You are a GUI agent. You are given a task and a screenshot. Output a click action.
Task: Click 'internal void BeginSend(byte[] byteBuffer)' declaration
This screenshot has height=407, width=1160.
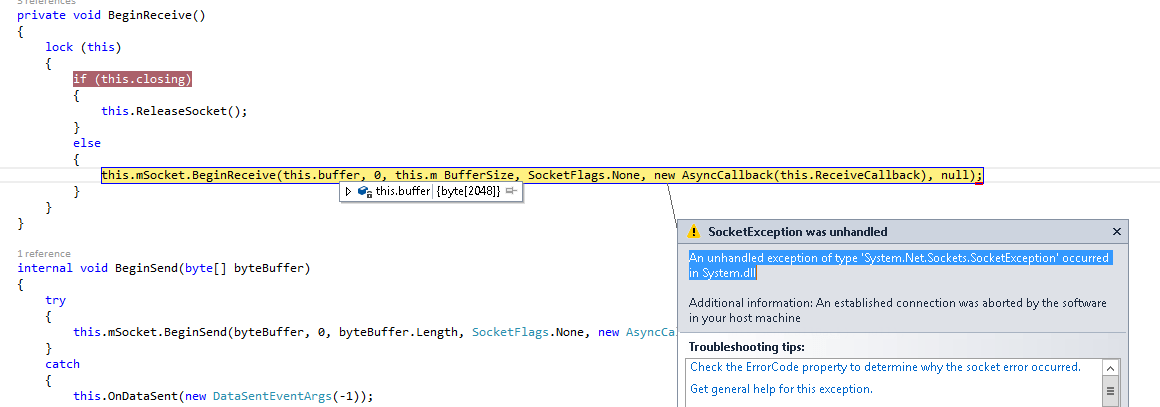(x=163, y=268)
